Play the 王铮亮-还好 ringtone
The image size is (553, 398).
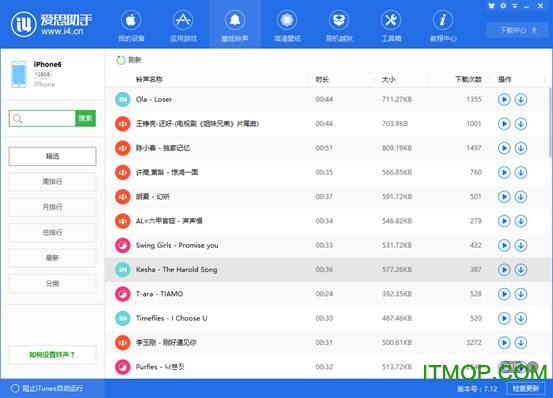[x=504, y=124]
